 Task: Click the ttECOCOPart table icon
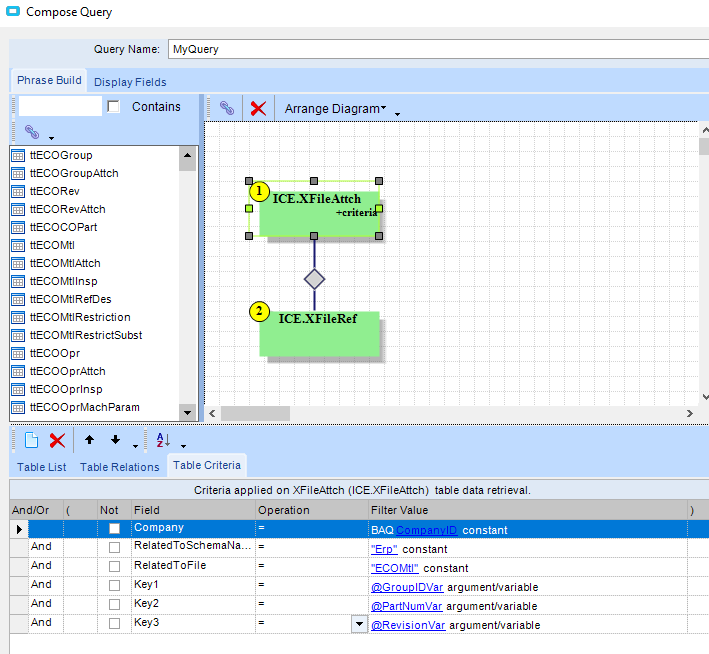[18, 227]
